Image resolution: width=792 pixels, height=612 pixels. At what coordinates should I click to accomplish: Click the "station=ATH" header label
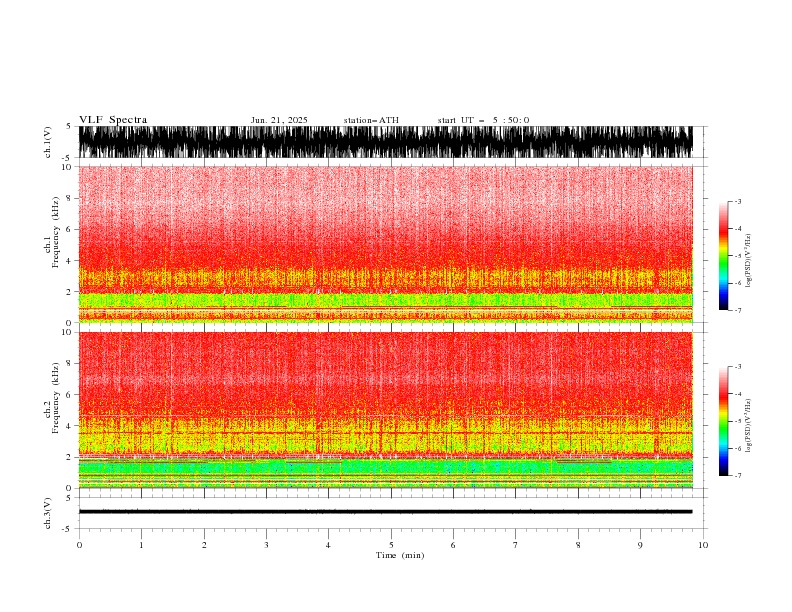click(x=371, y=120)
